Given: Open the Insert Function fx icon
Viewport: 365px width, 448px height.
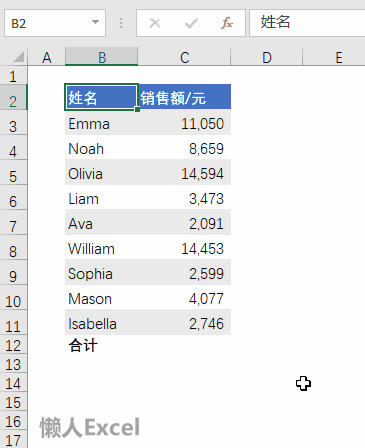Looking at the screenshot, I should (x=227, y=23).
